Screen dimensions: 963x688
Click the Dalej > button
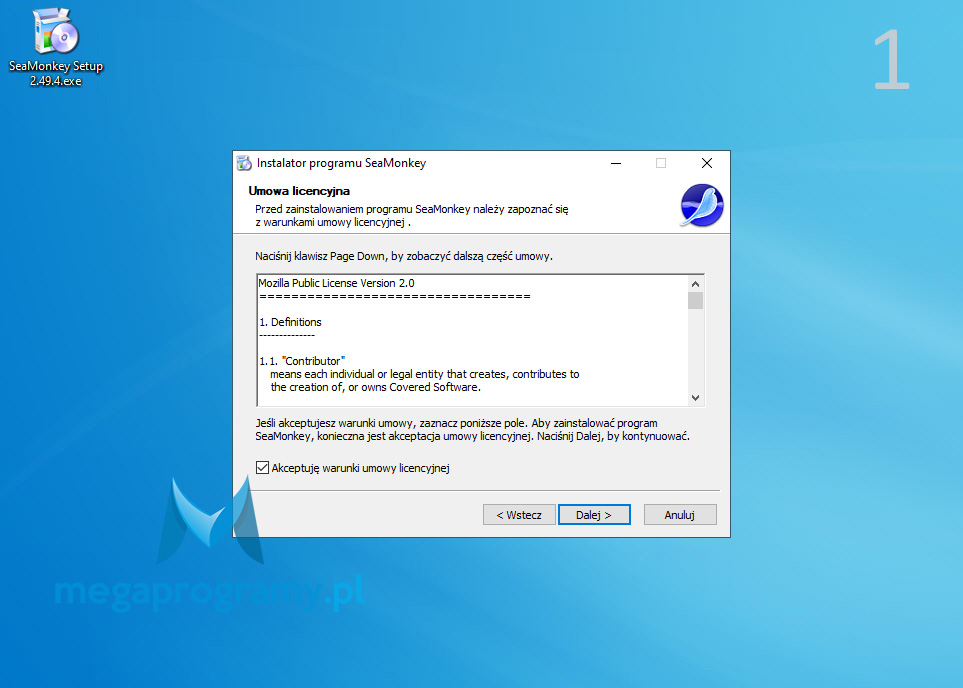[594, 515]
